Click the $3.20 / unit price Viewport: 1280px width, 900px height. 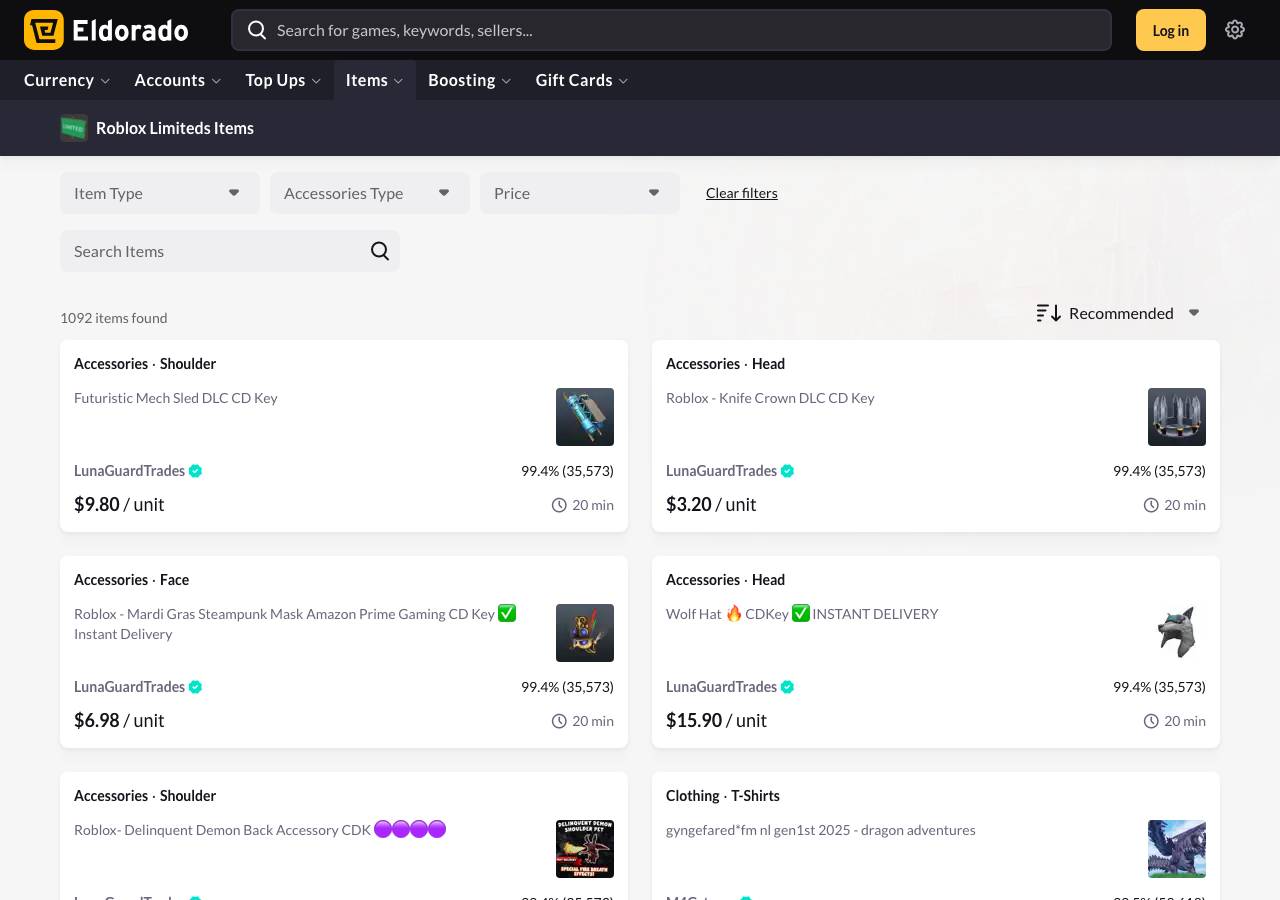pos(711,505)
